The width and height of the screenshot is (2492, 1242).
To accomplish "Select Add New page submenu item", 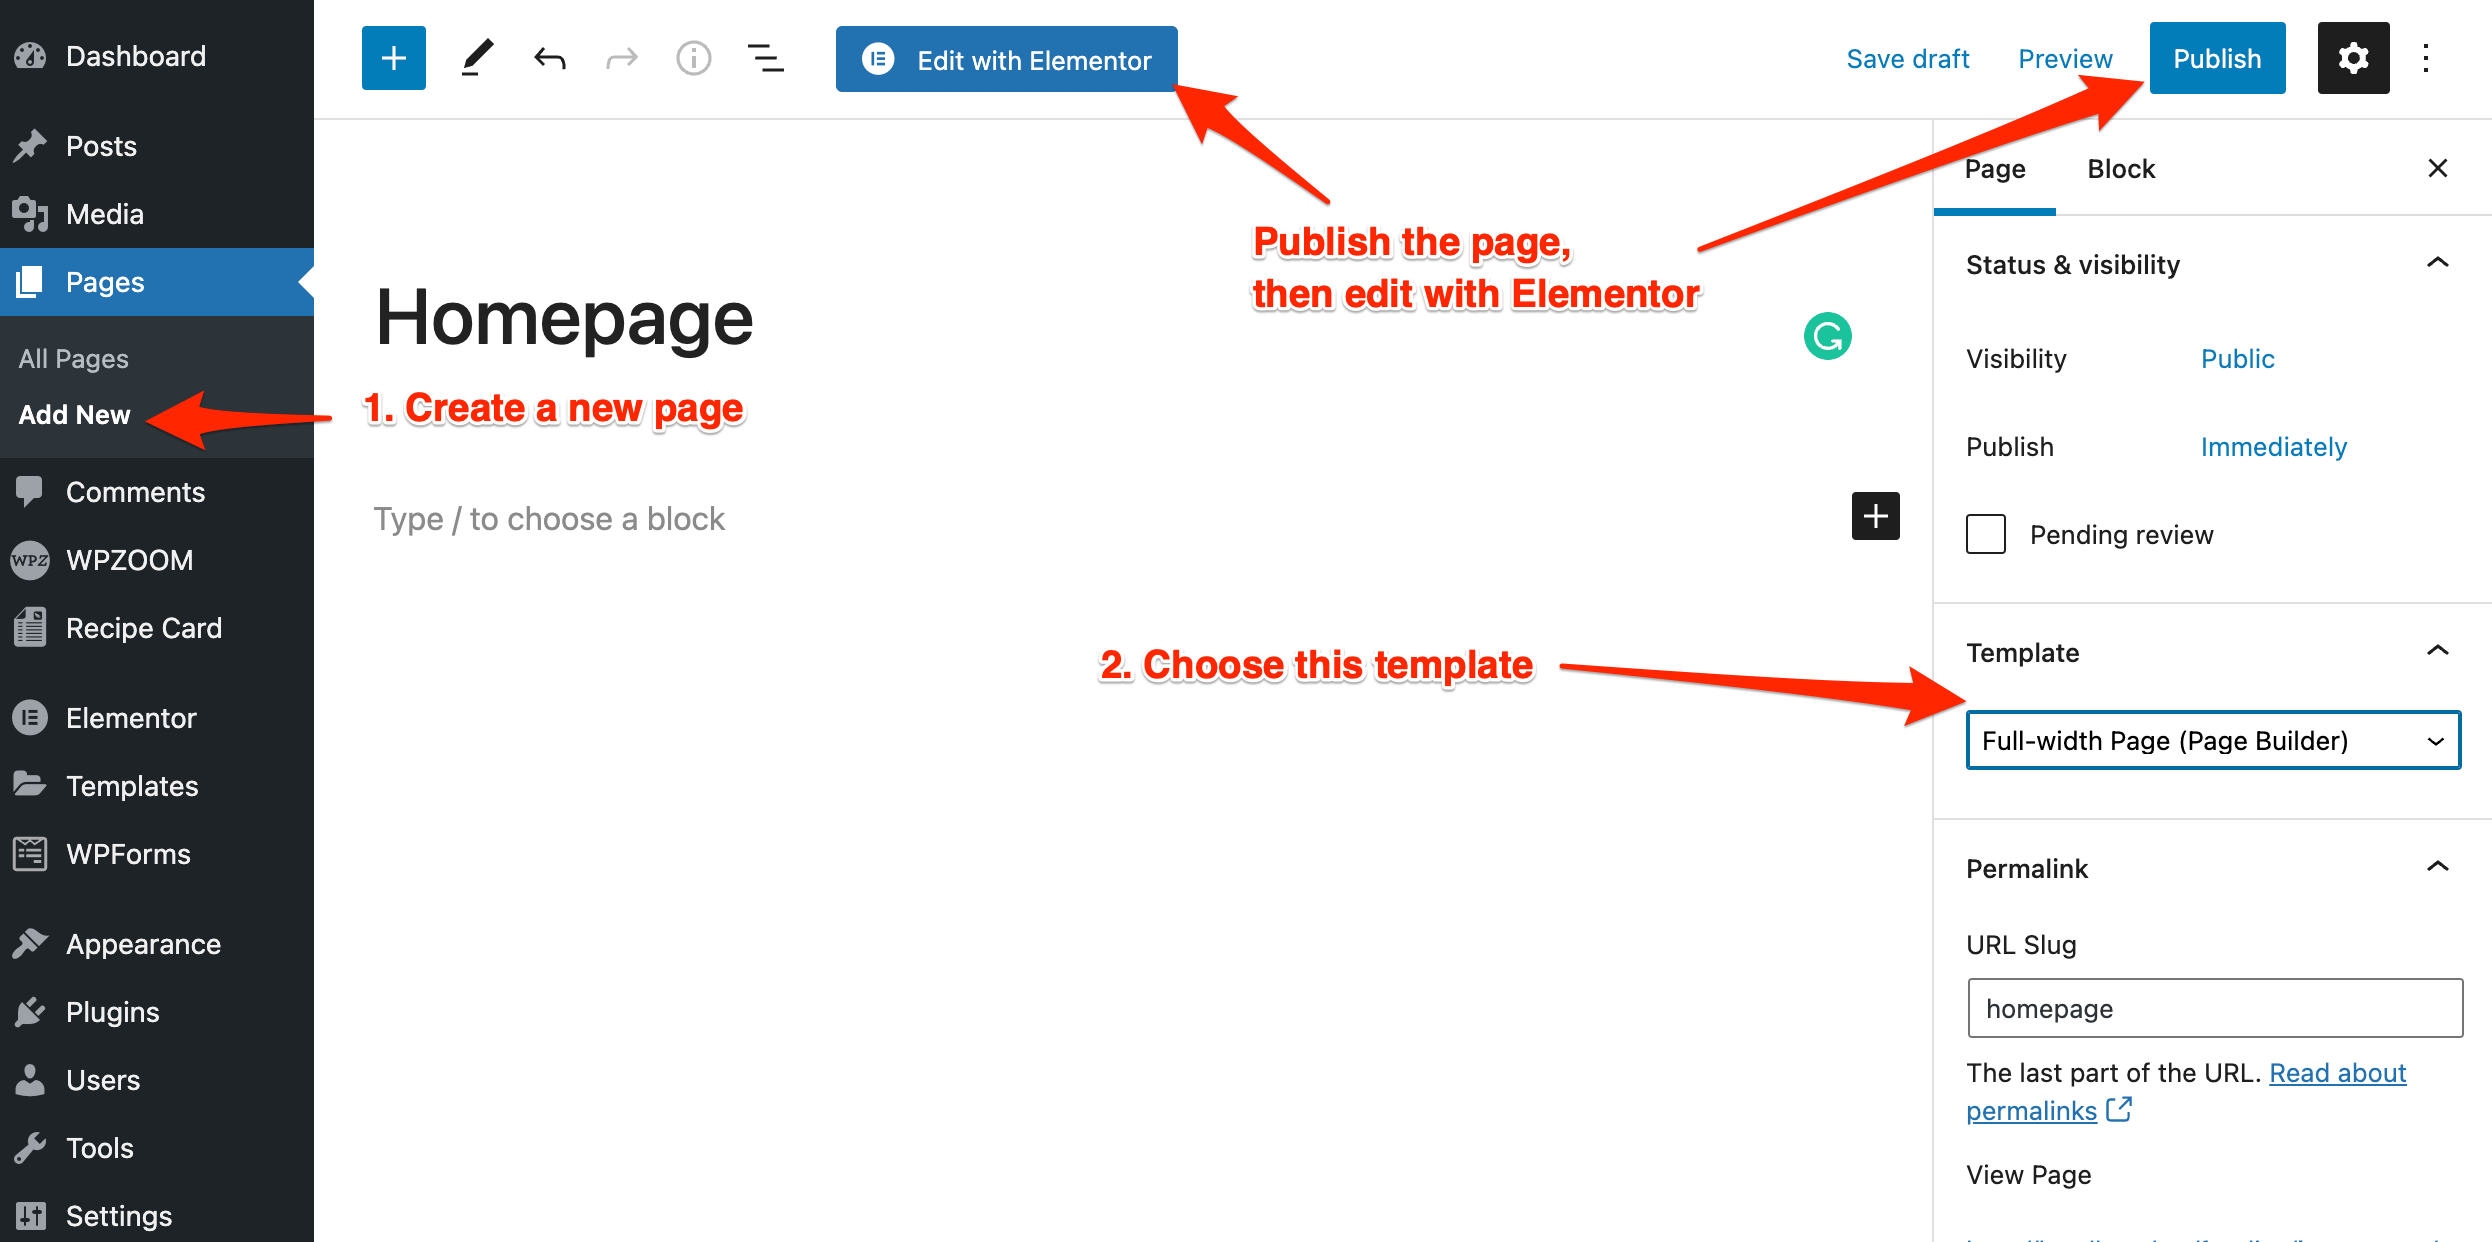I will pos(74,415).
